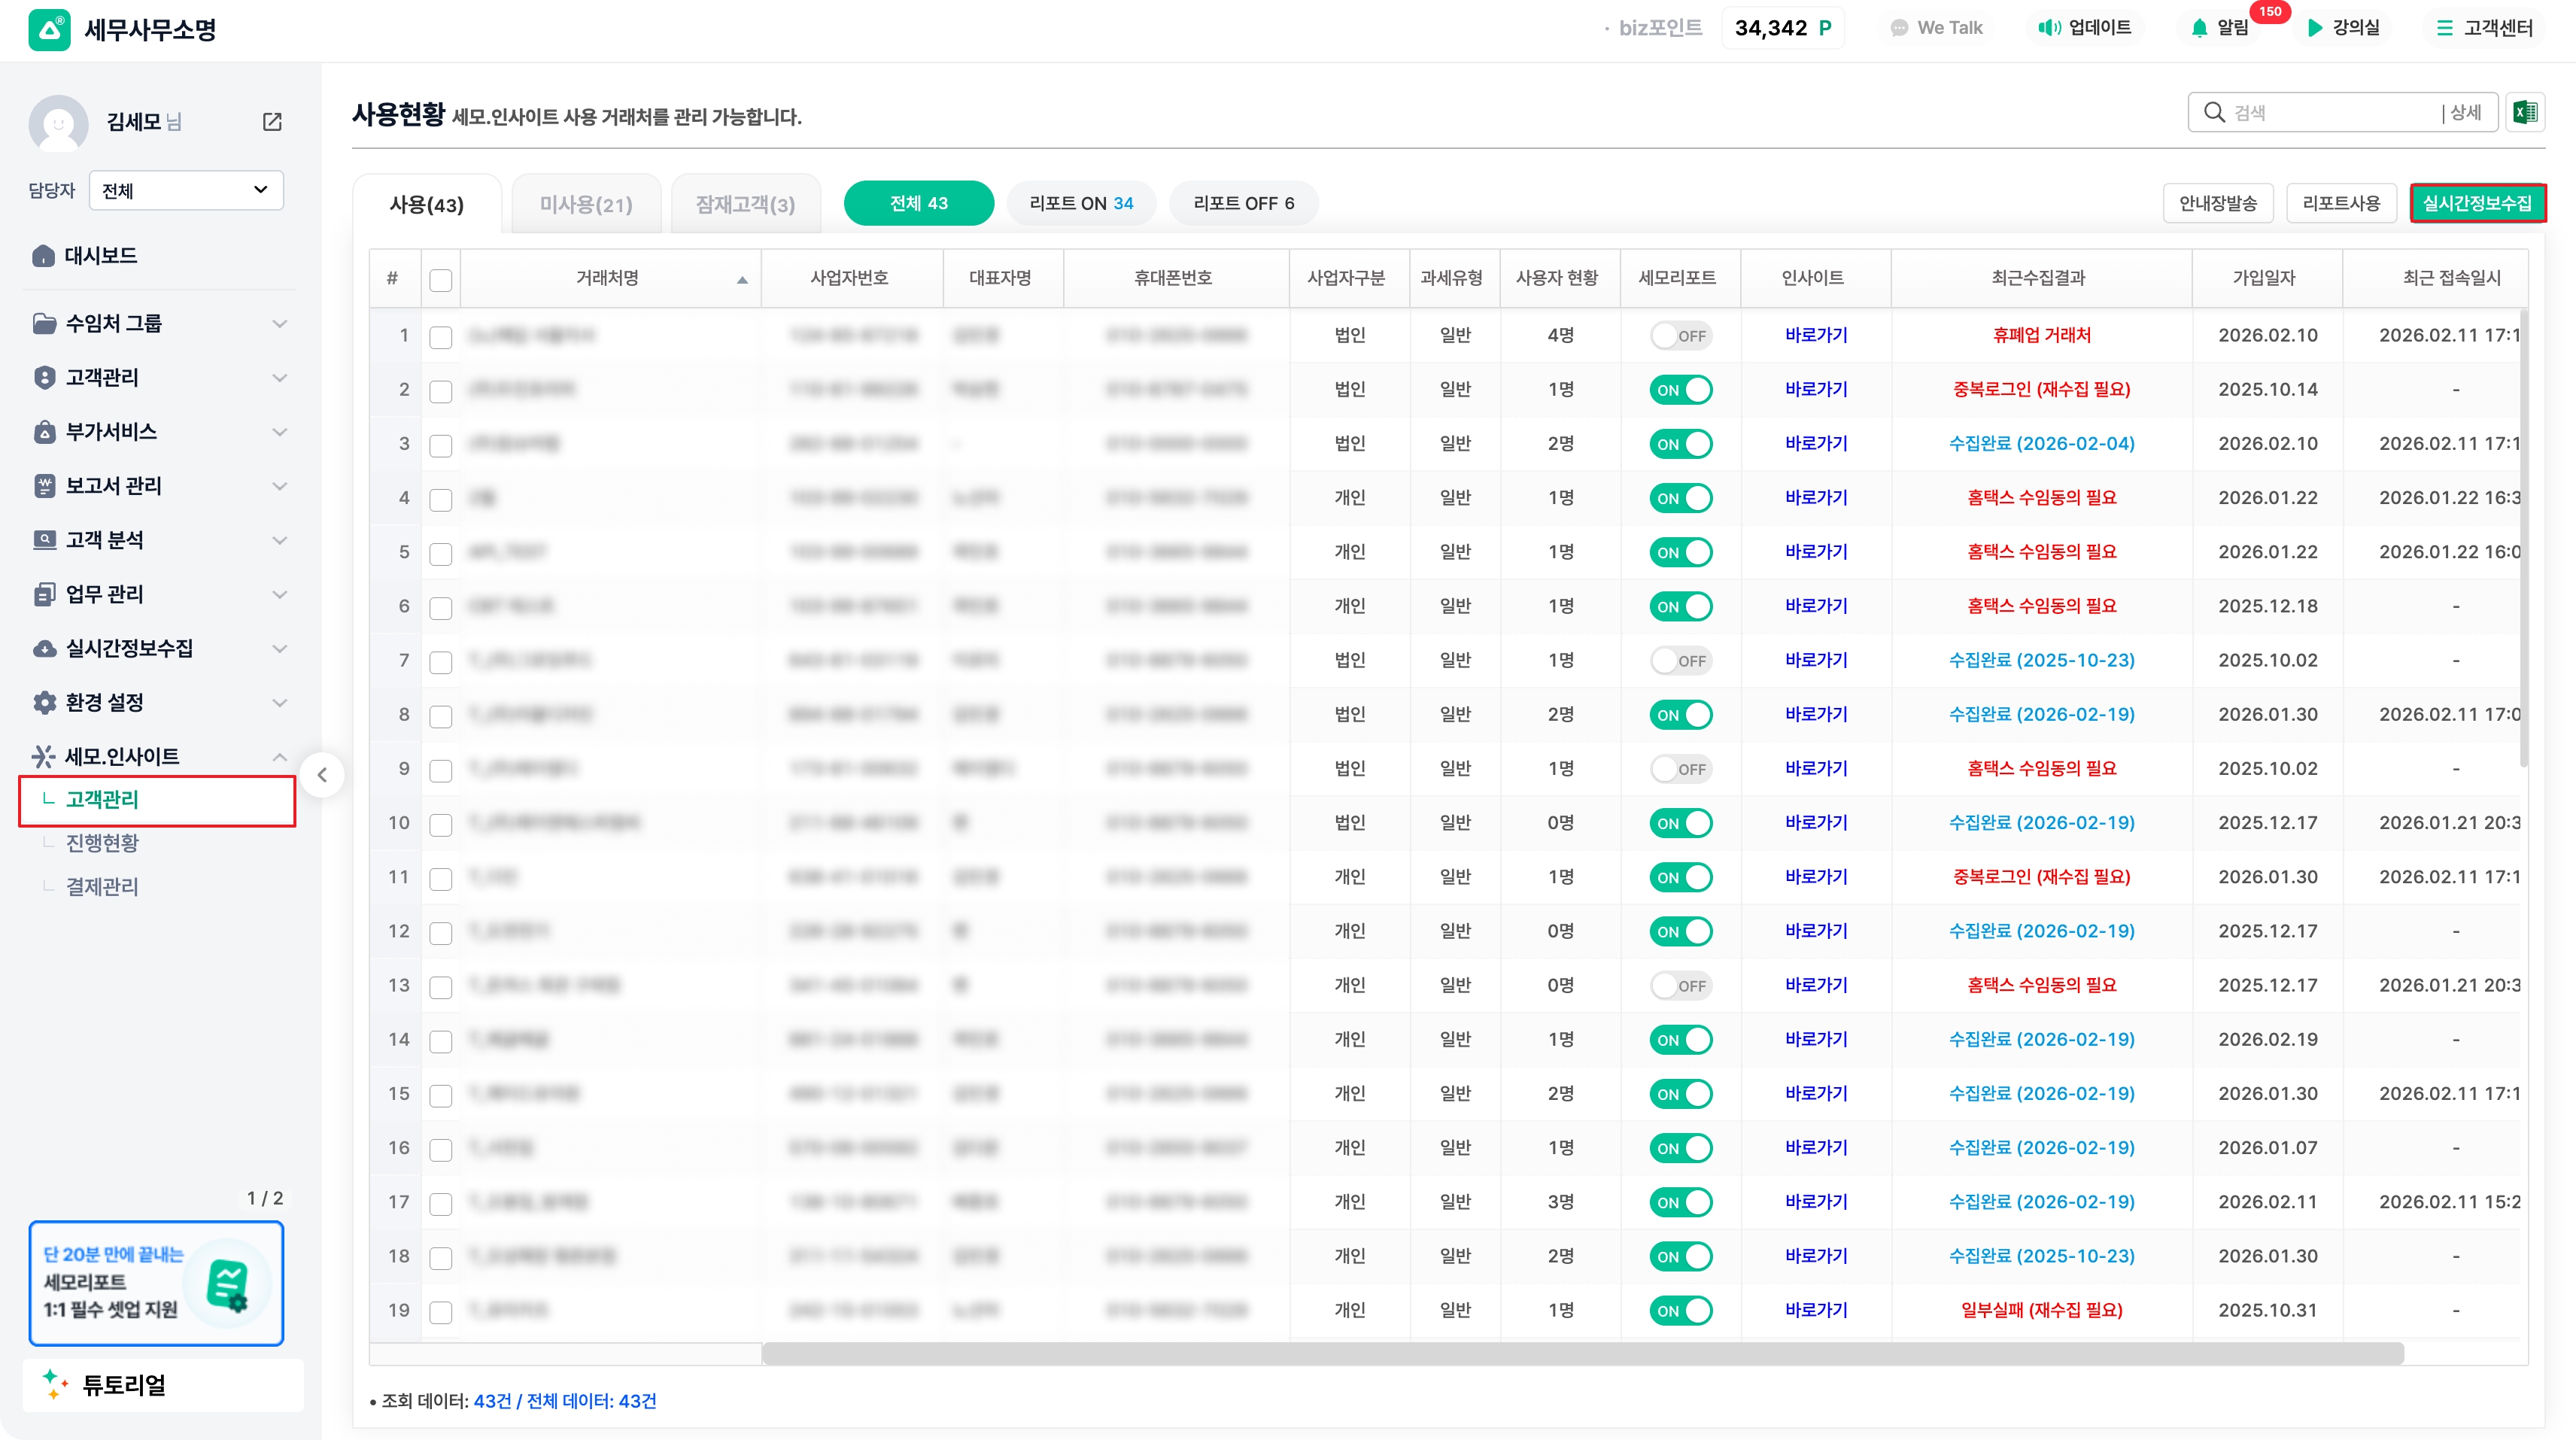Click the 업데이트 speaker icon
Screen dimensions: 2576x1440
coord(2049,28)
